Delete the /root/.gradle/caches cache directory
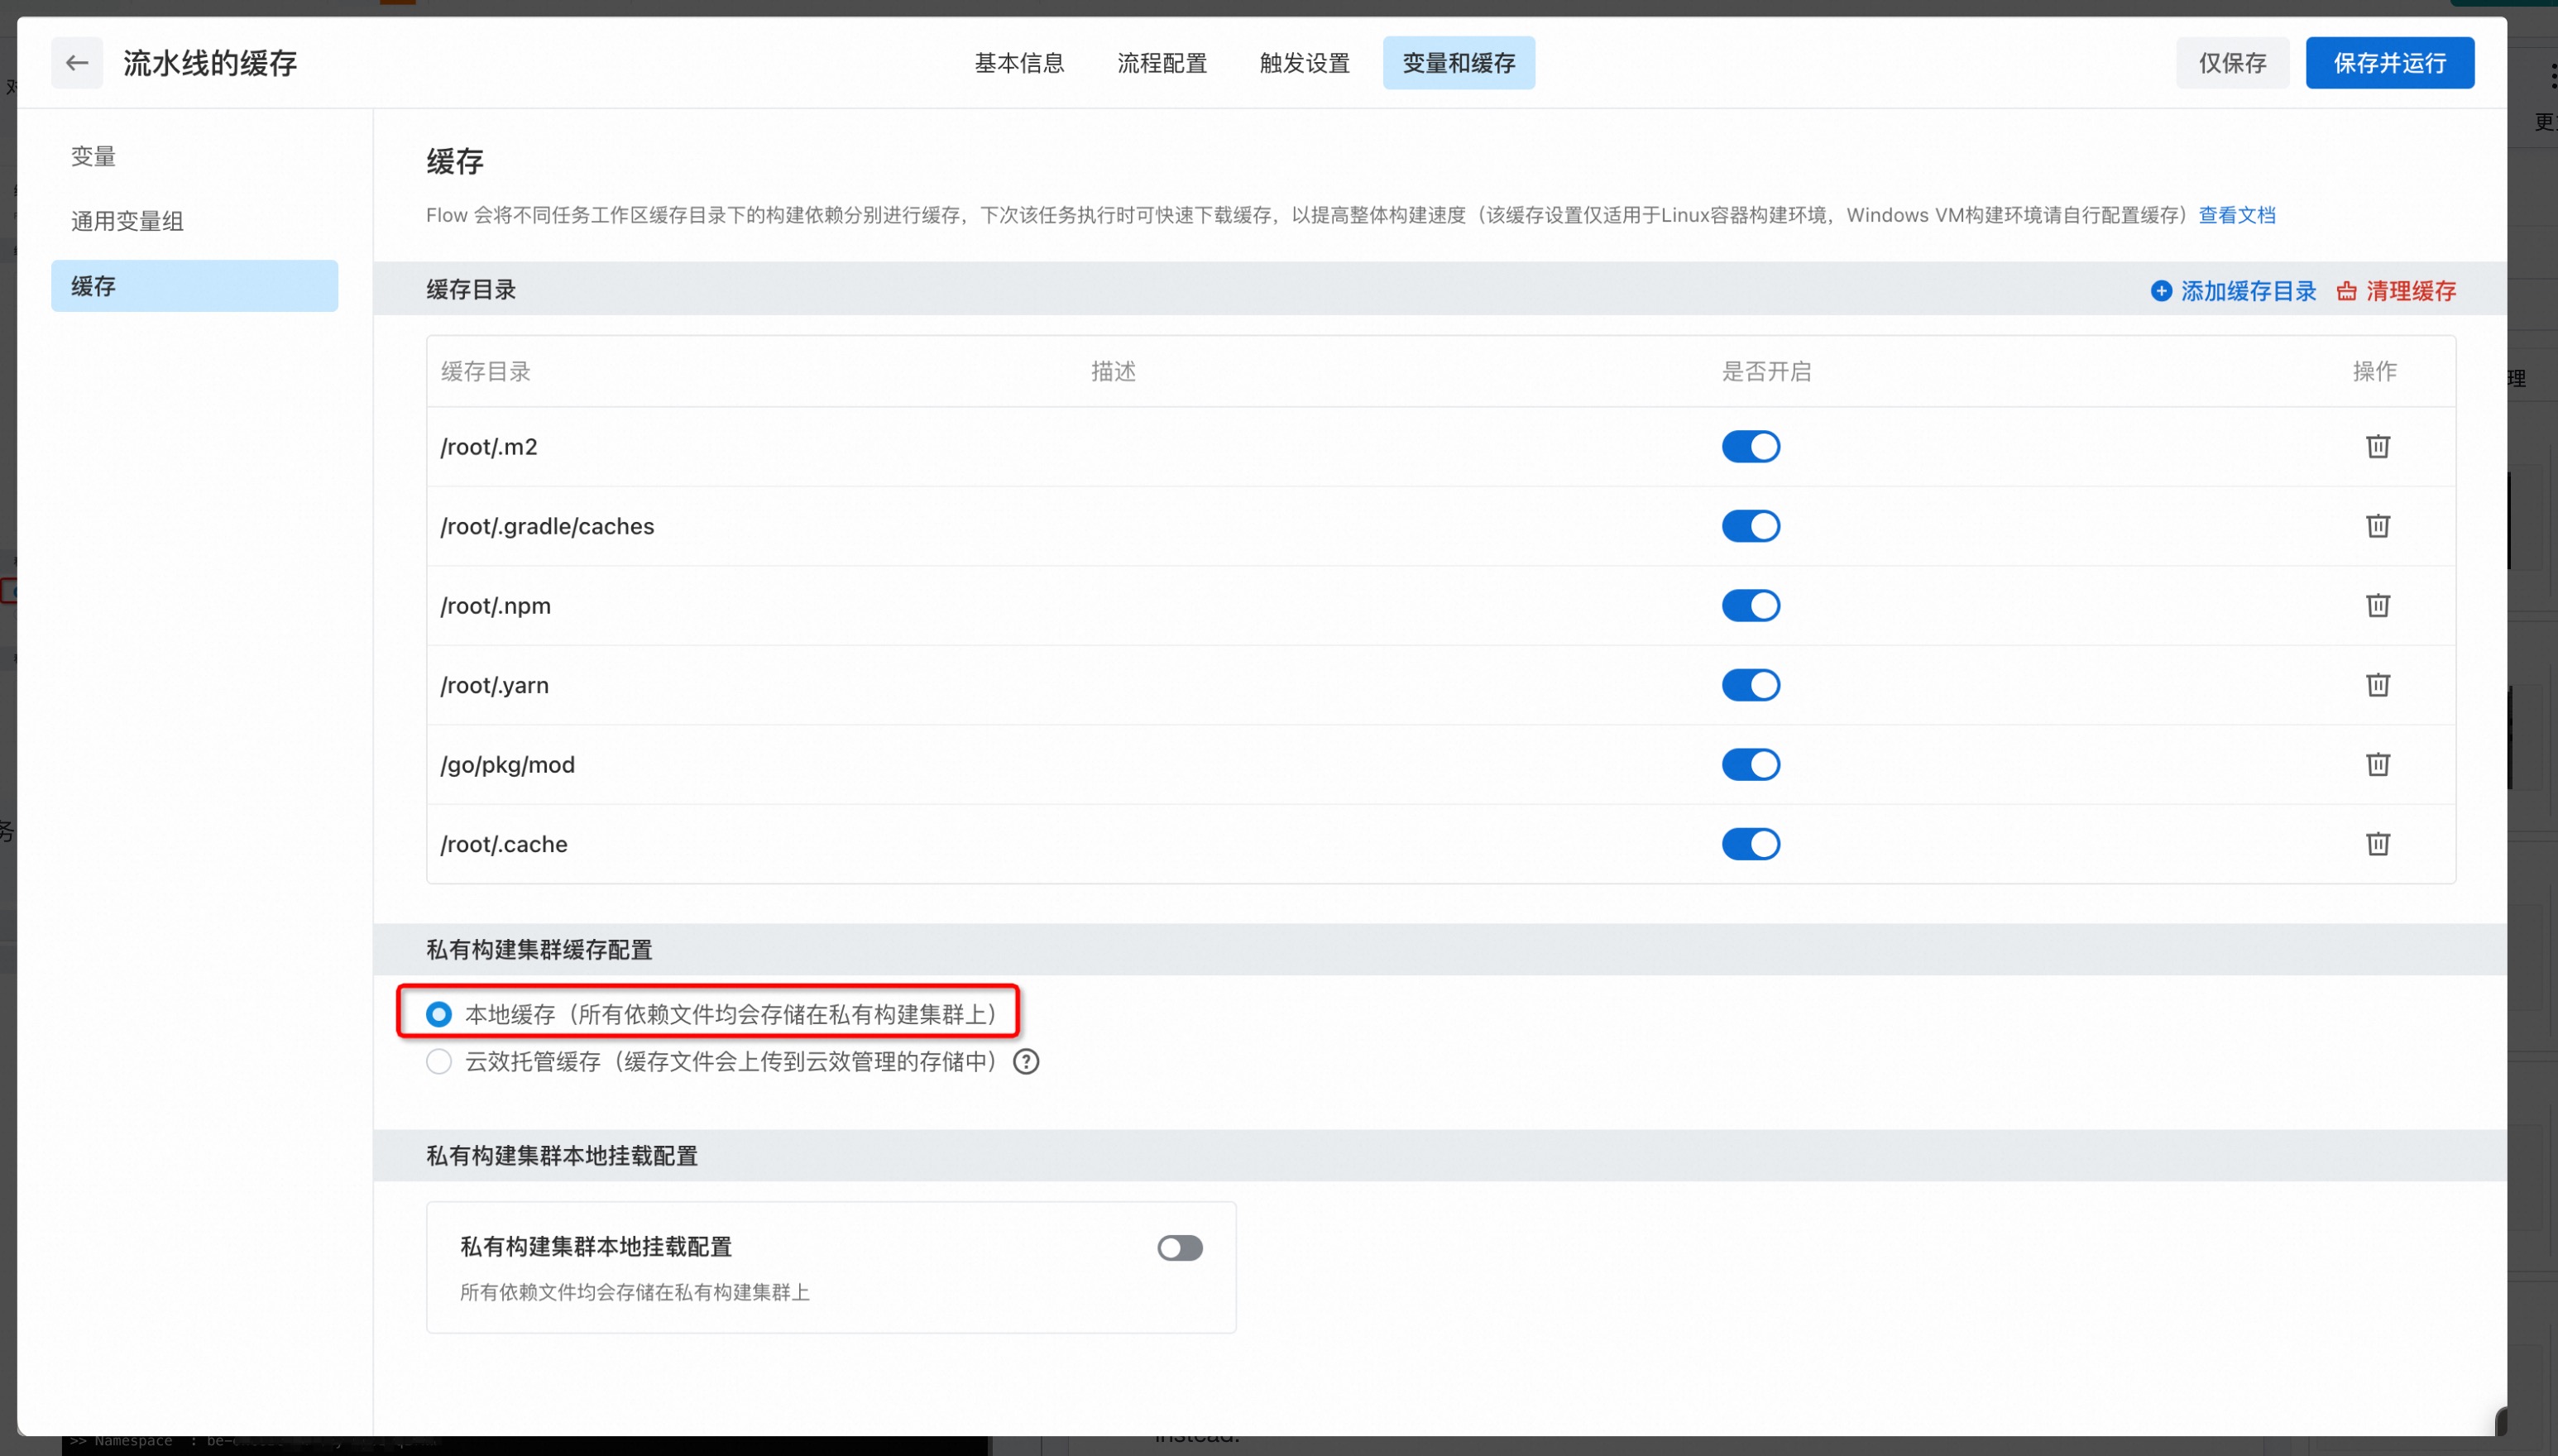Screen dimensions: 2558x1456 pos(2377,526)
